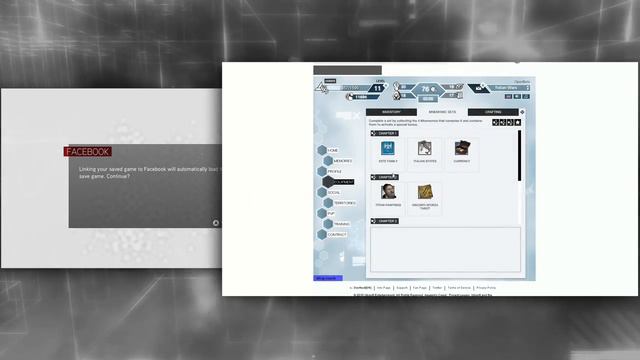Click the first filter icon above list
The height and width of the screenshot is (360, 640).
[x=496, y=122]
